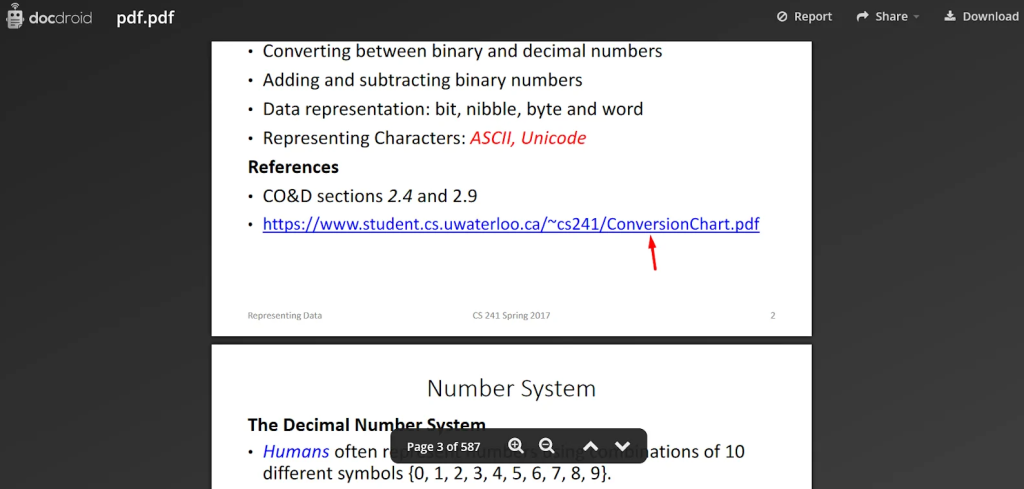Go to next page with down chevron

622,446
